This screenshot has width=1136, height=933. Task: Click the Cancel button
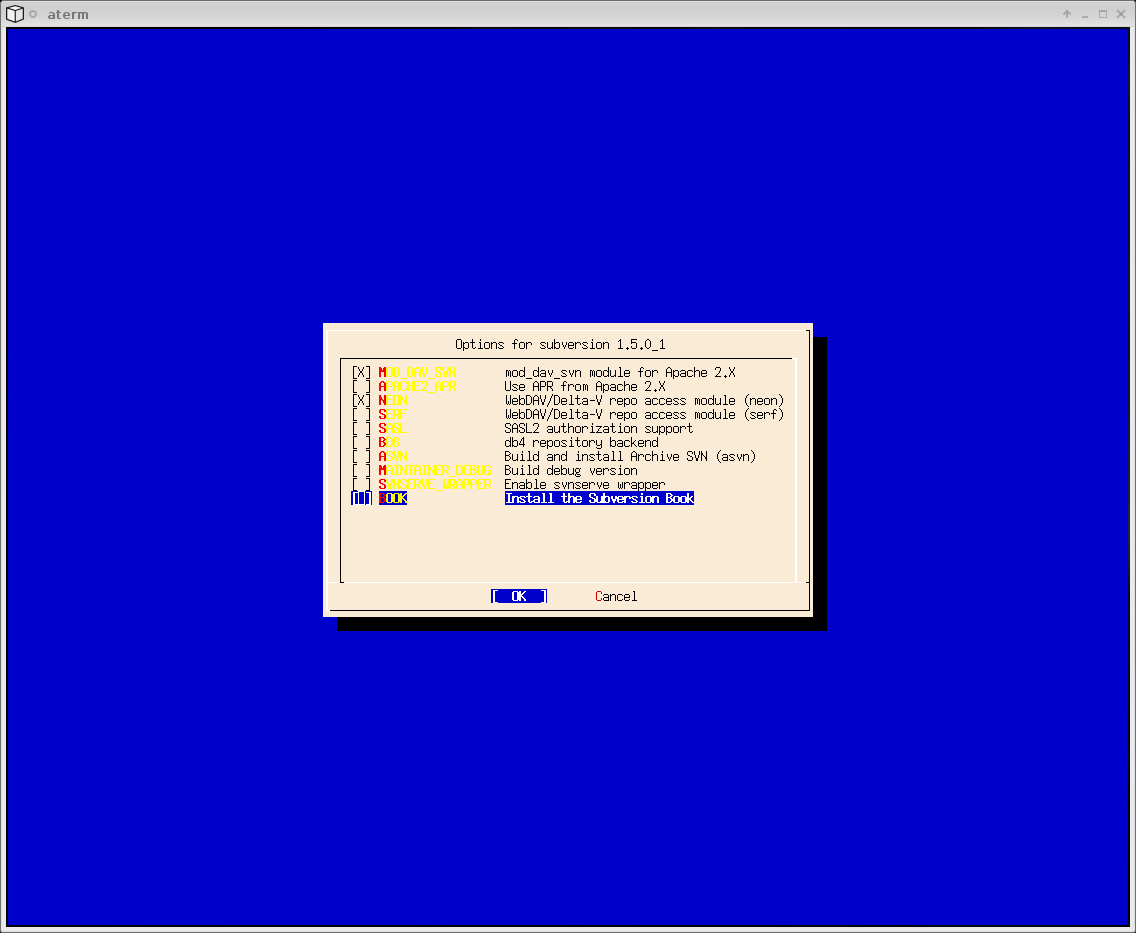point(616,596)
